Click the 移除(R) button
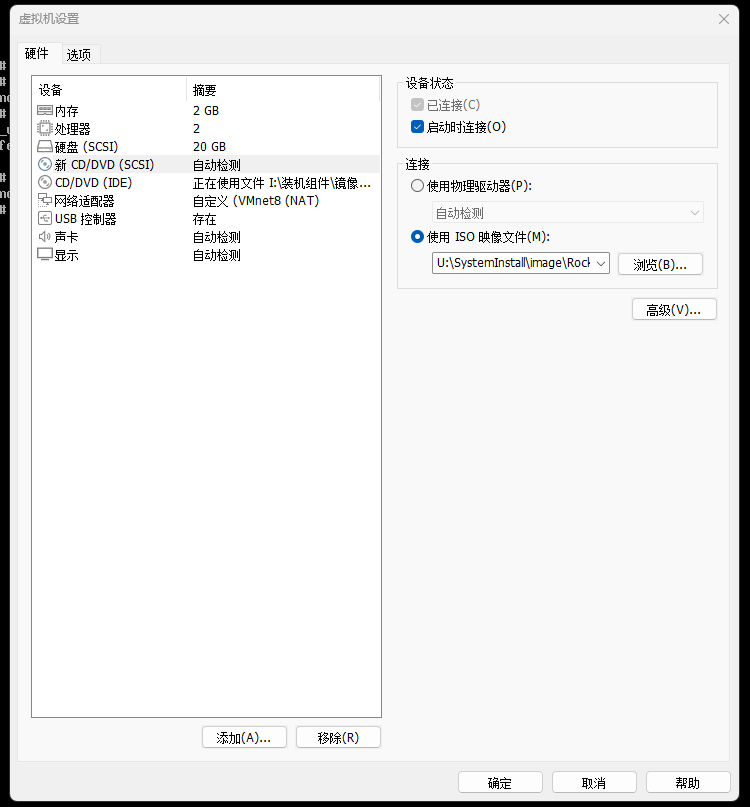Image resolution: width=750 pixels, height=807 pixels. point(338,737)
